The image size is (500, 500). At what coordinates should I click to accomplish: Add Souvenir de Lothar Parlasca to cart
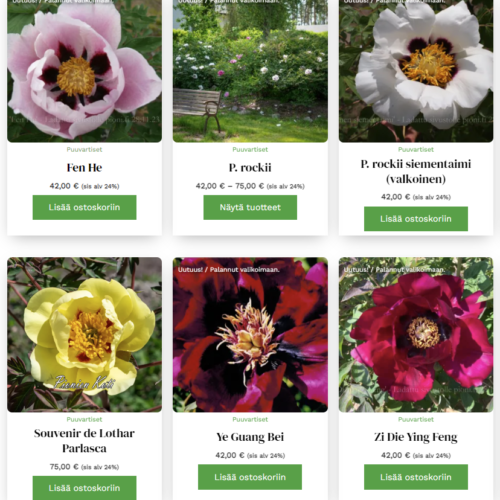[x=84, y=488]
